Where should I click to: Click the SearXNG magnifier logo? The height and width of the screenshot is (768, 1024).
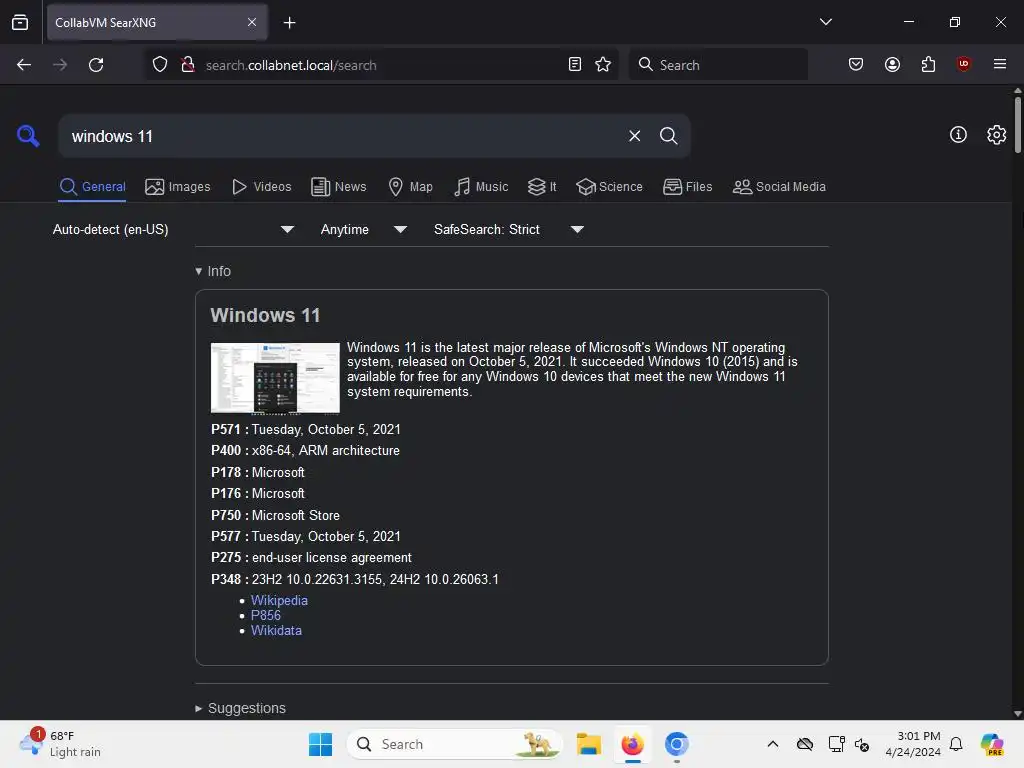tap(28, 136)
